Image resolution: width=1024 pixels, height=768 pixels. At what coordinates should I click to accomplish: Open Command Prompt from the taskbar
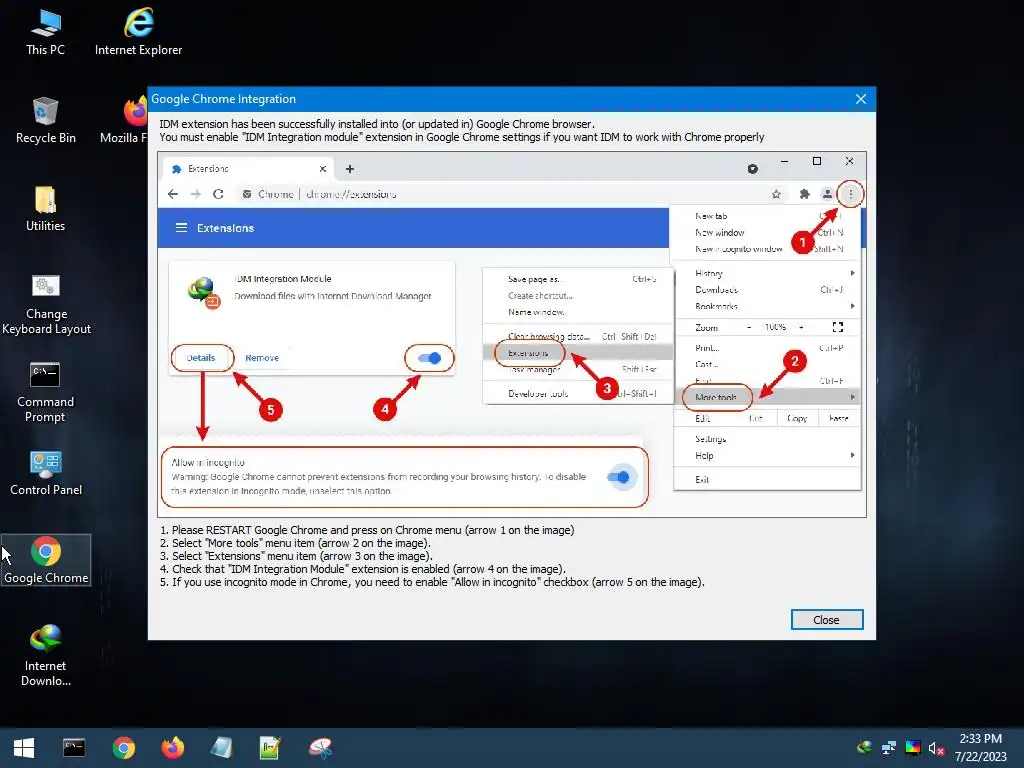74,748
